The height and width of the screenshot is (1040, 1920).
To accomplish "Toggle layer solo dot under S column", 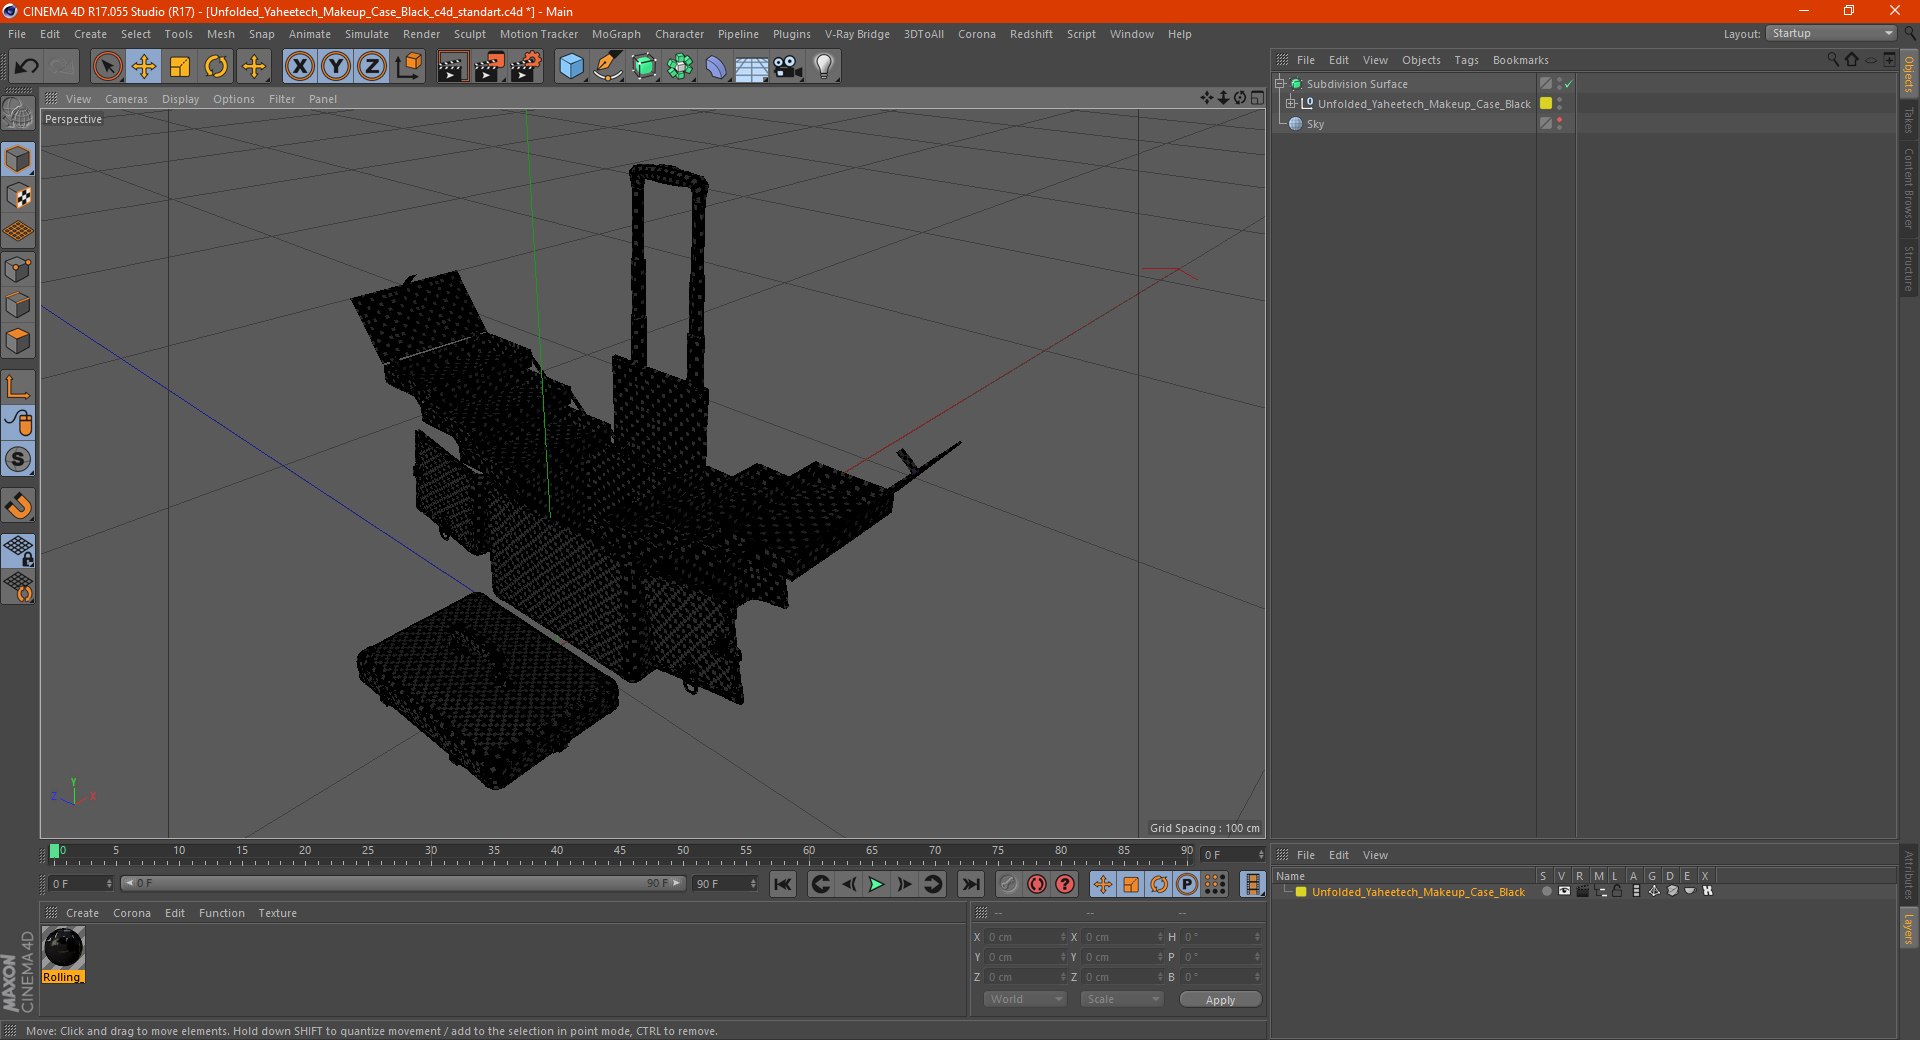I will (x=1546, y=891).
